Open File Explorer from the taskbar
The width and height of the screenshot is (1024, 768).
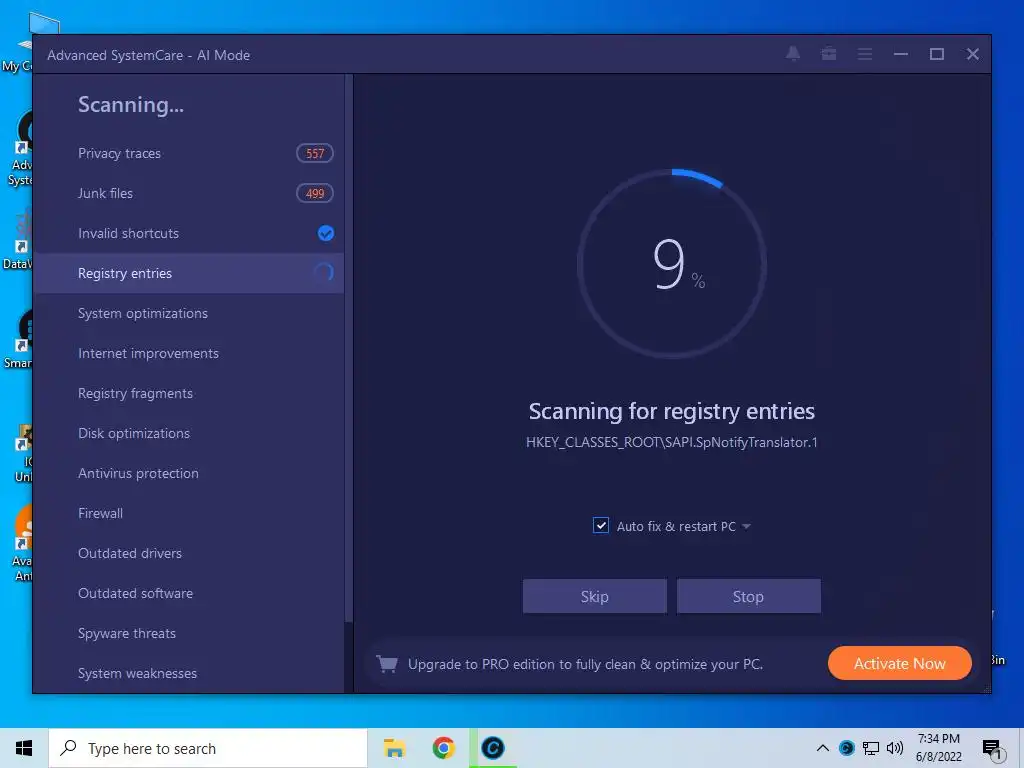[x=394, y=748]
